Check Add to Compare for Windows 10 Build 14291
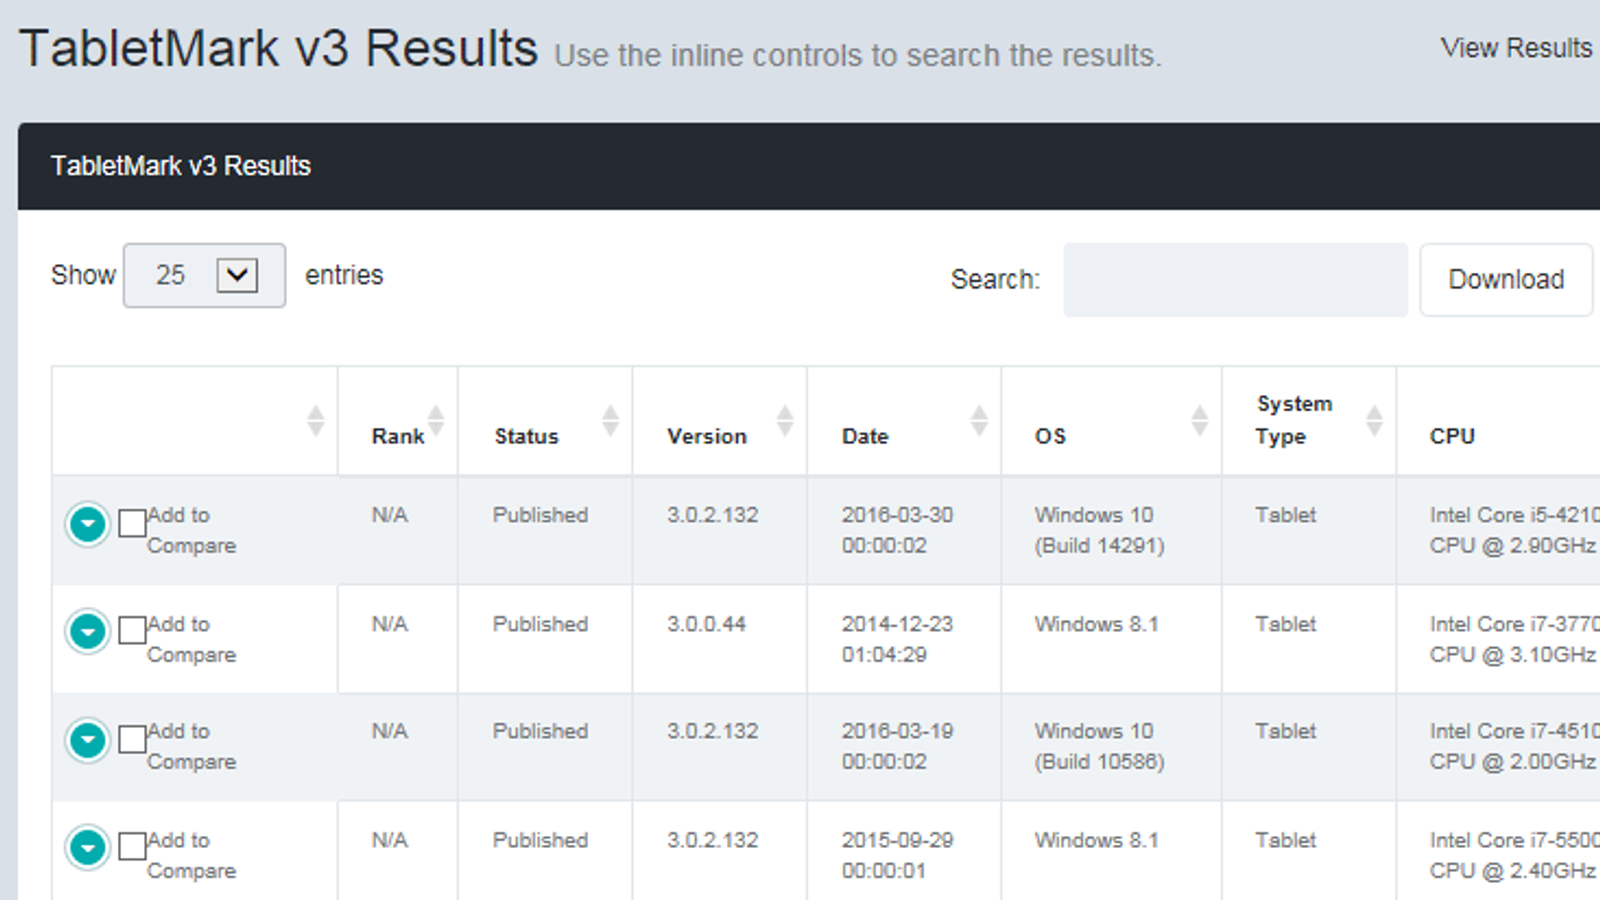 point(132,523)
